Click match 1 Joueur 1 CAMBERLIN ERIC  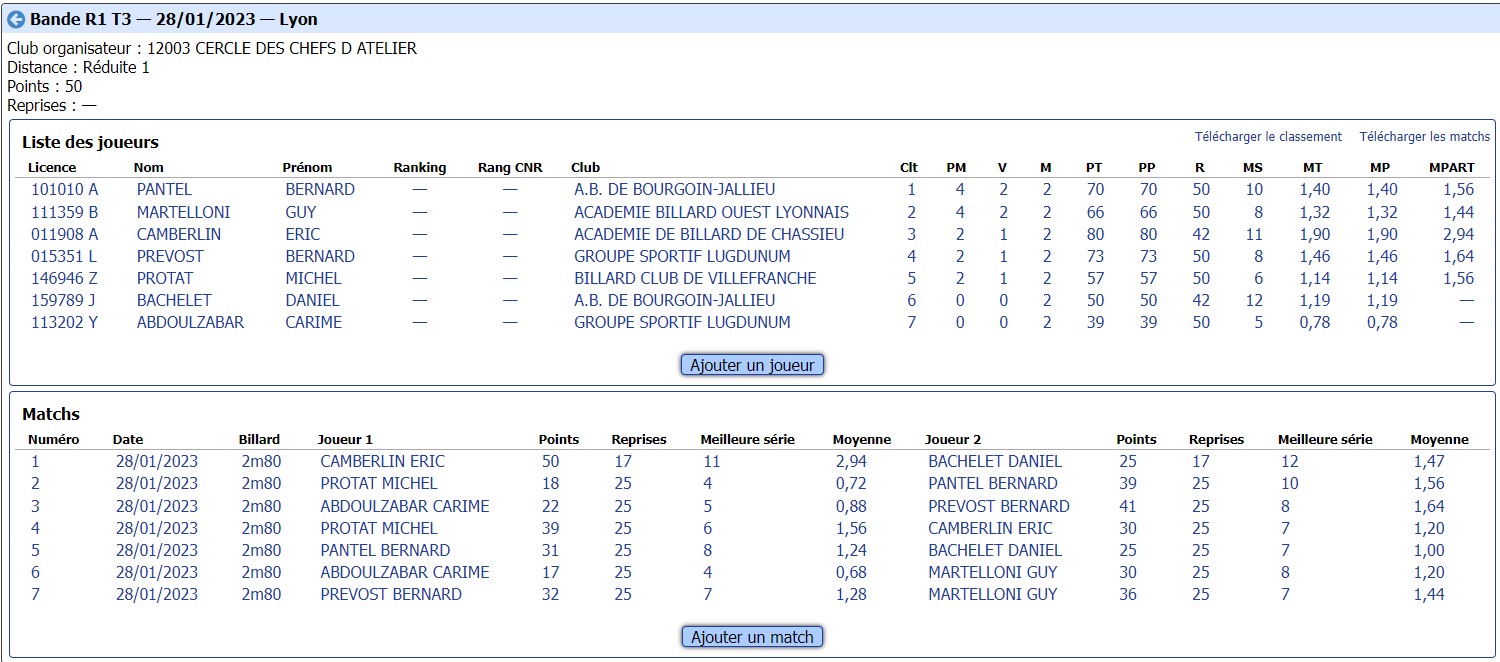[383, 462]
